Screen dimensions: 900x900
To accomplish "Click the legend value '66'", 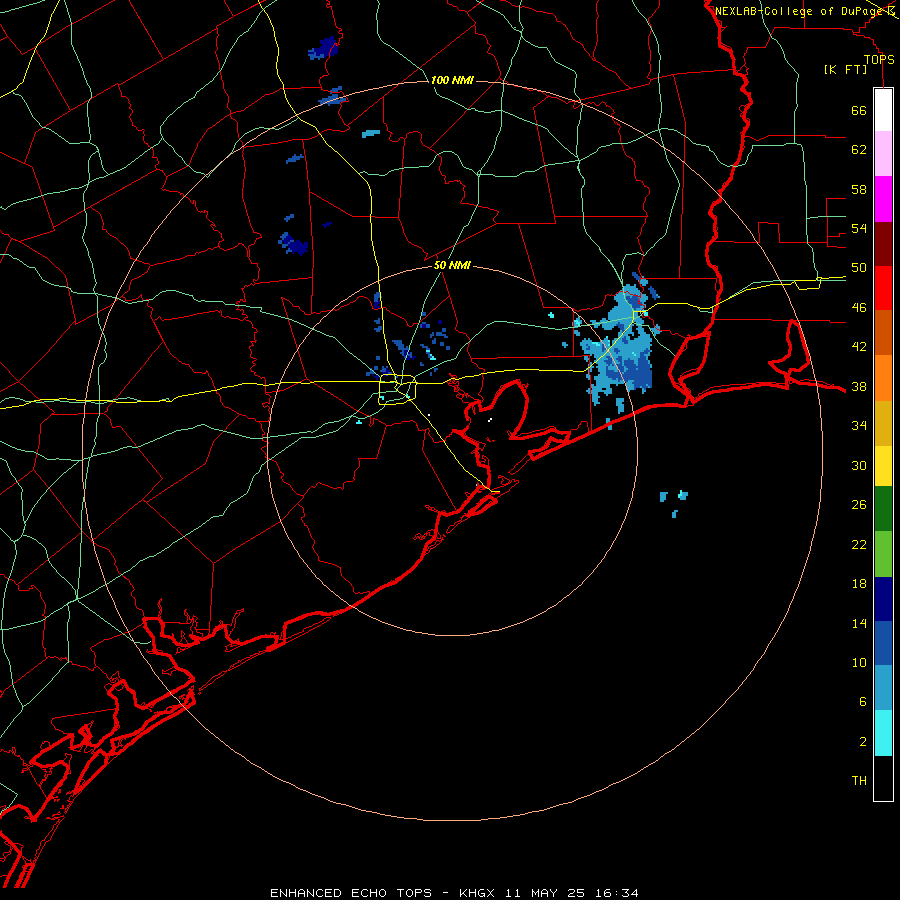I will click(x=859, y=111).
